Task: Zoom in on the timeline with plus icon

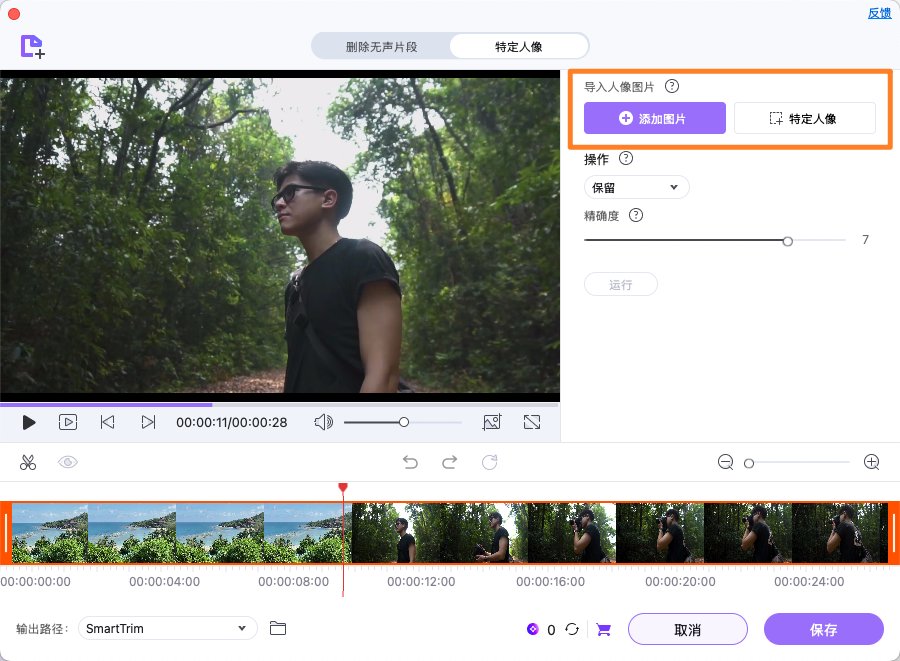Action: 871,462
